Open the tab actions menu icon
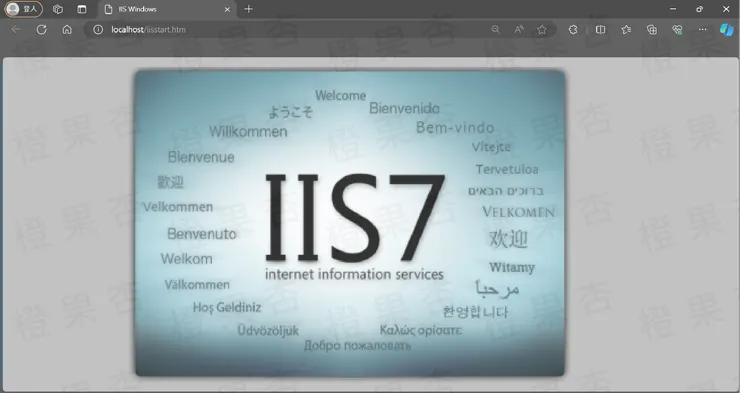This screenshot has width=740, height=393. coord(82,9)
